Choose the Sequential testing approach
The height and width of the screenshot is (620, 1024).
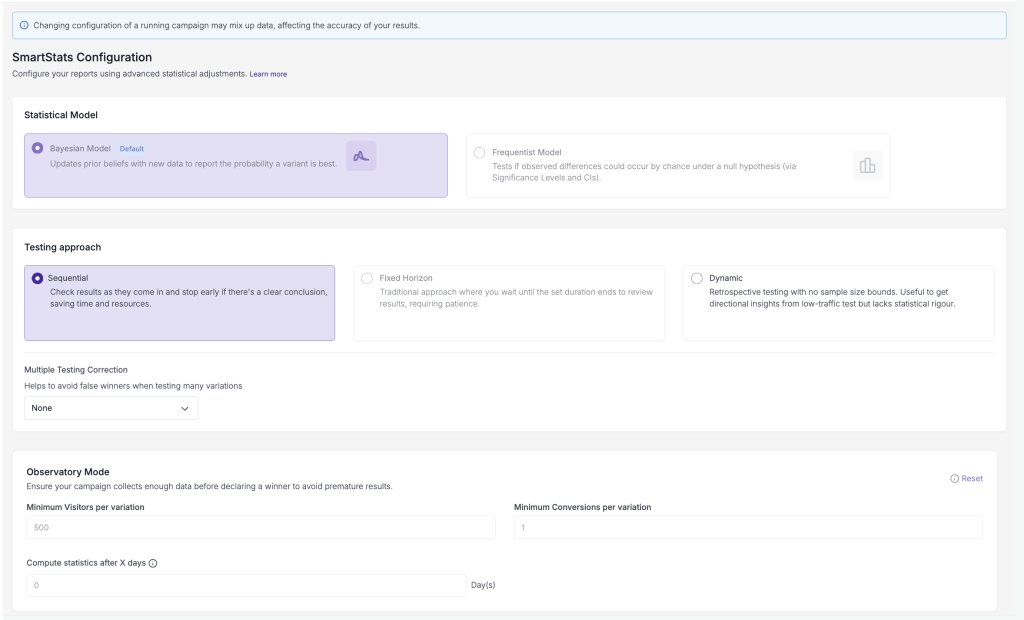coord(38,278)
